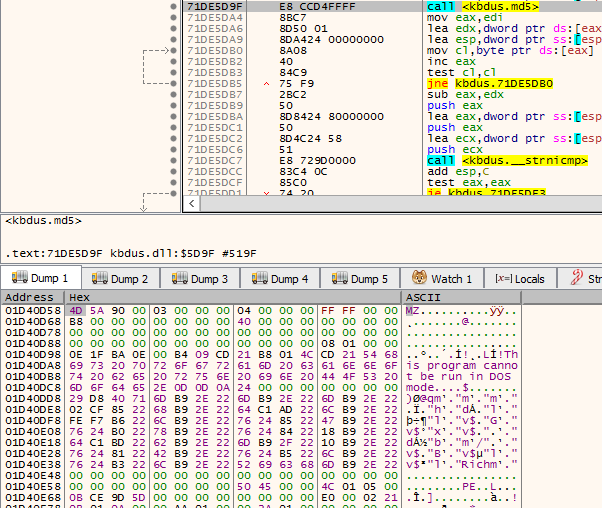Click the Dump 5 tab icon

point(339,278)
